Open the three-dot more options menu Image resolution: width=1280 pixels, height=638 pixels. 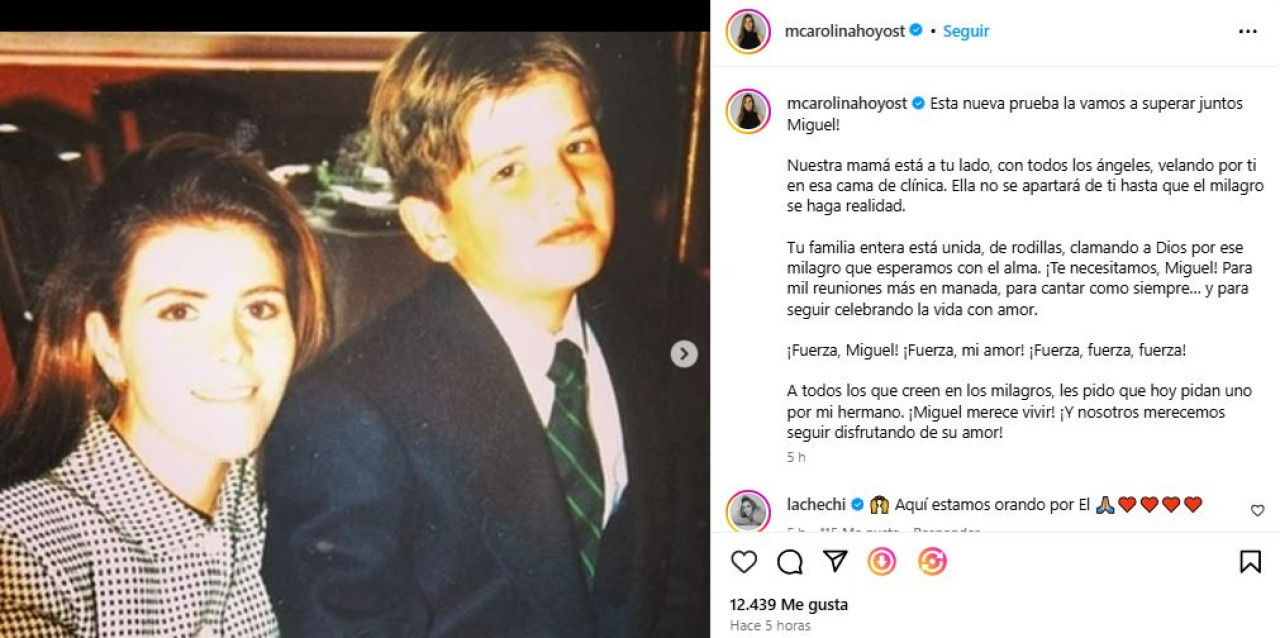point(1248,31)
